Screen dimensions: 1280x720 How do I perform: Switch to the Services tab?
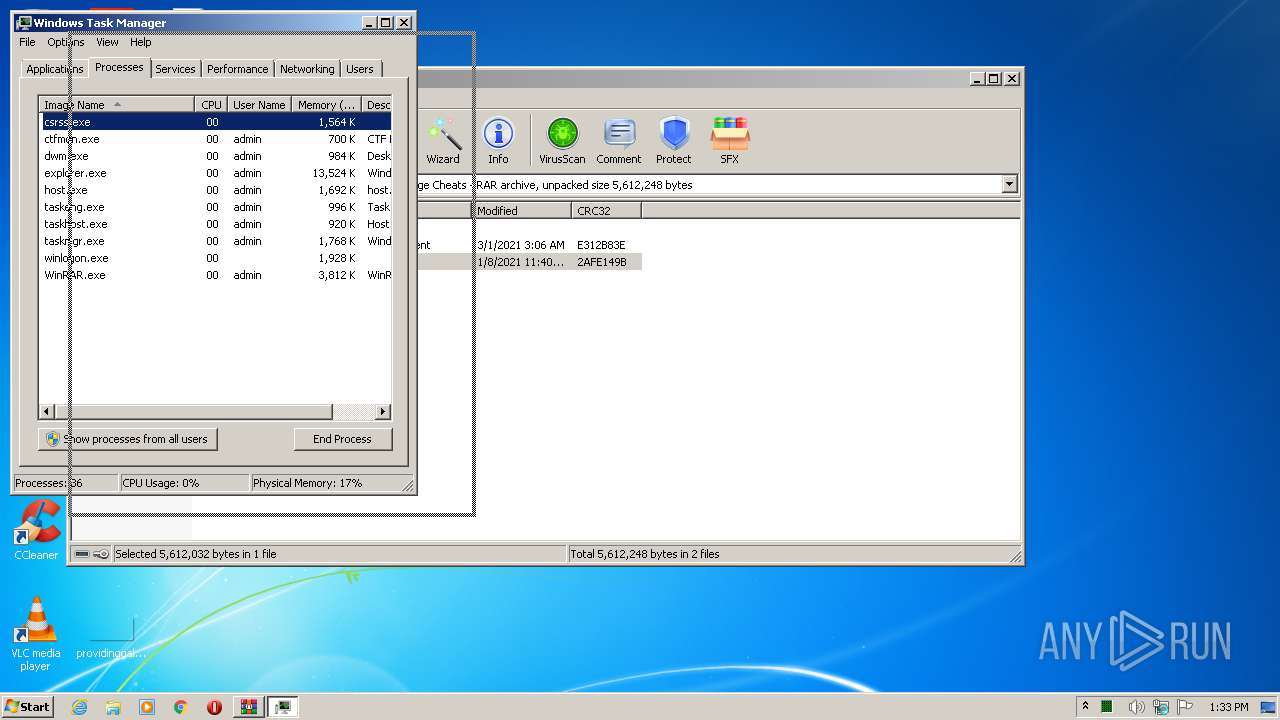175,69
